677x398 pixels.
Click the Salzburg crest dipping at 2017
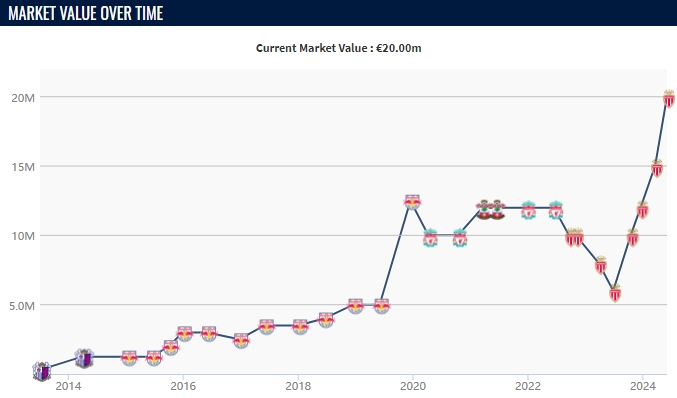pos(241,340)
